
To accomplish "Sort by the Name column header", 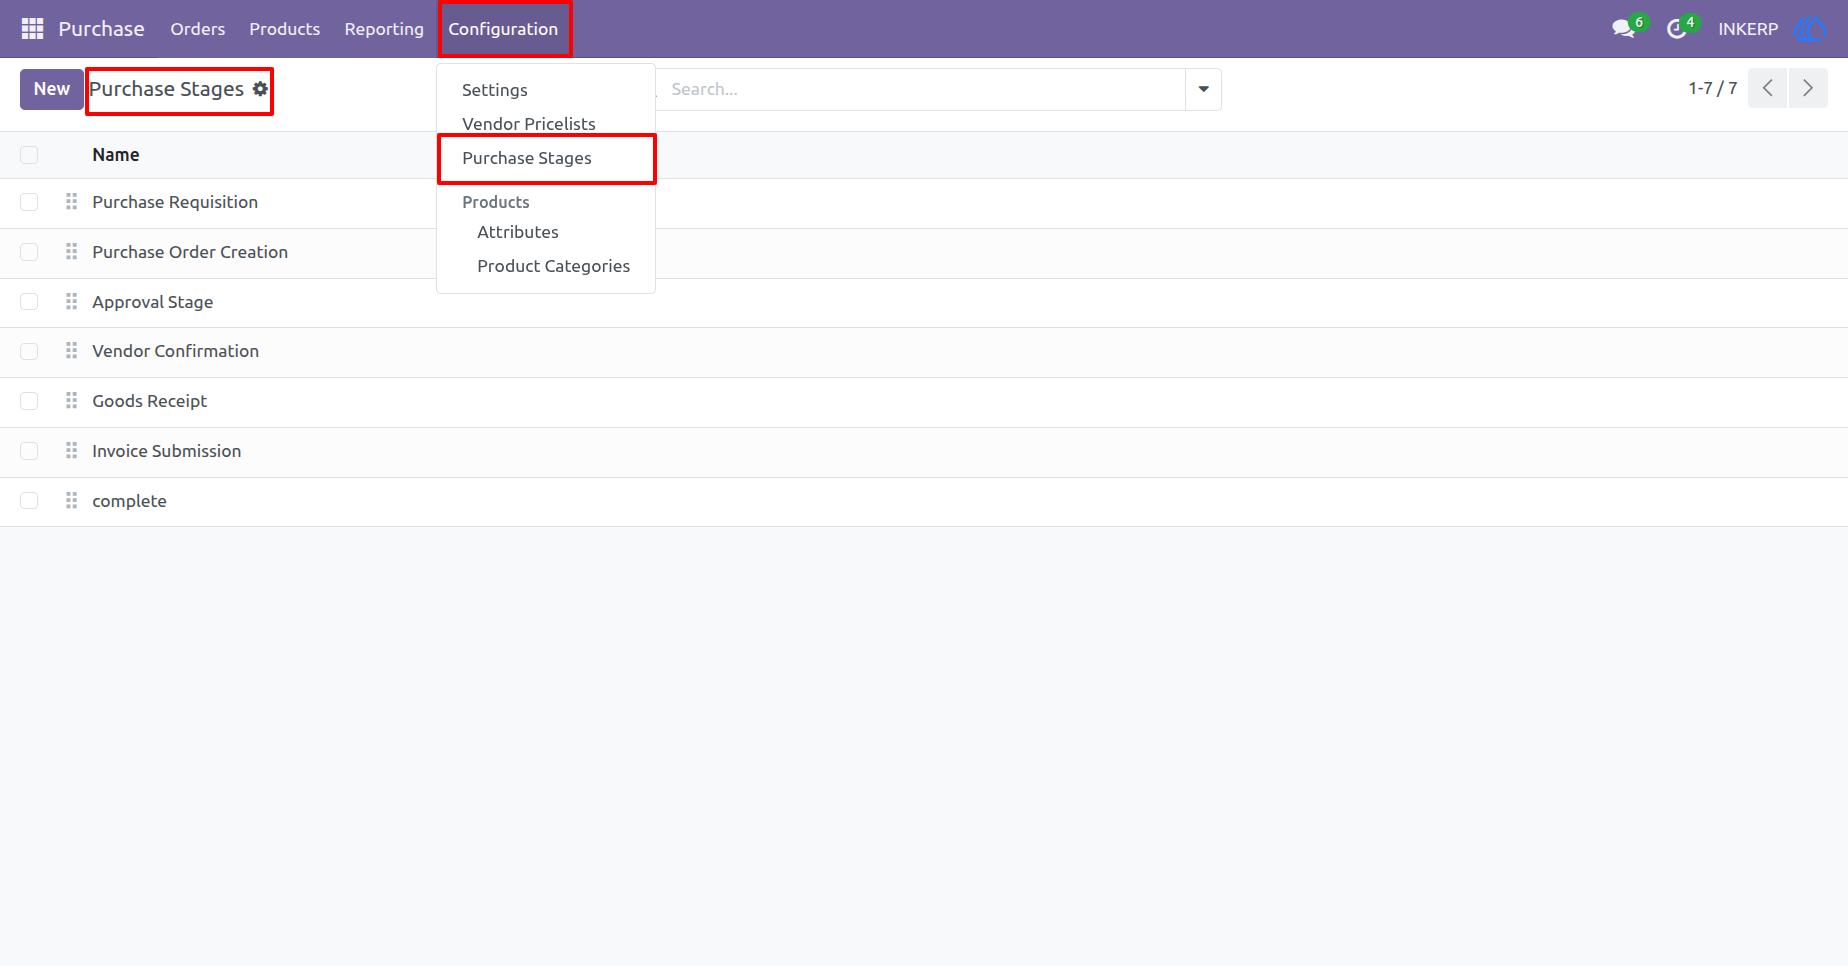I will (116, 155).
